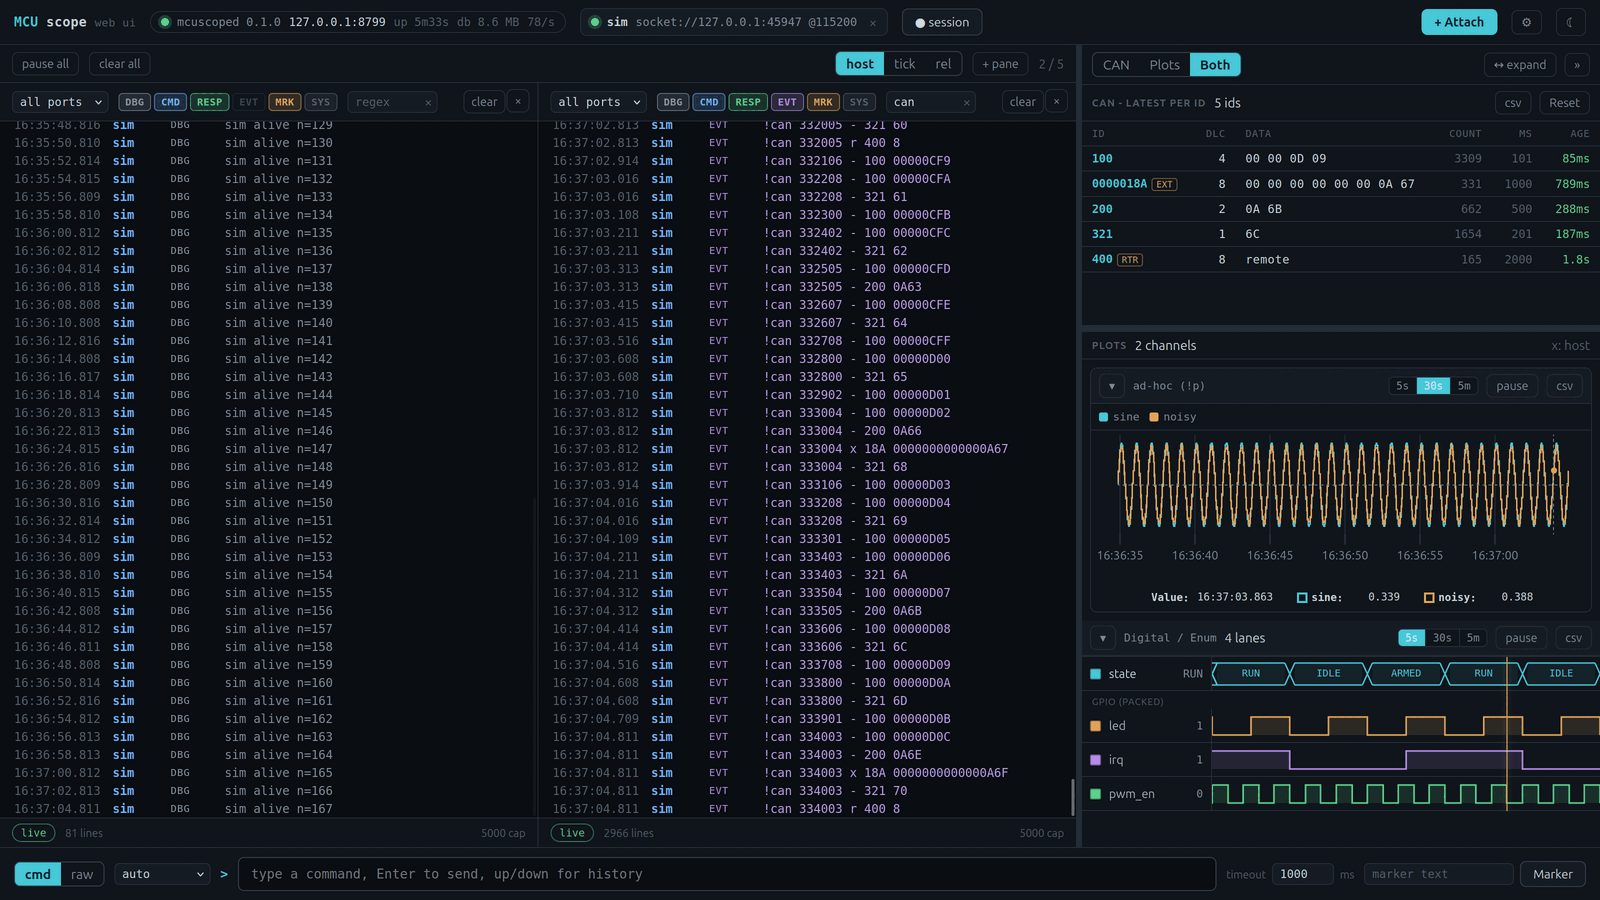Set ad-hoc plot window to 5s

click(x=1402, y=386)
